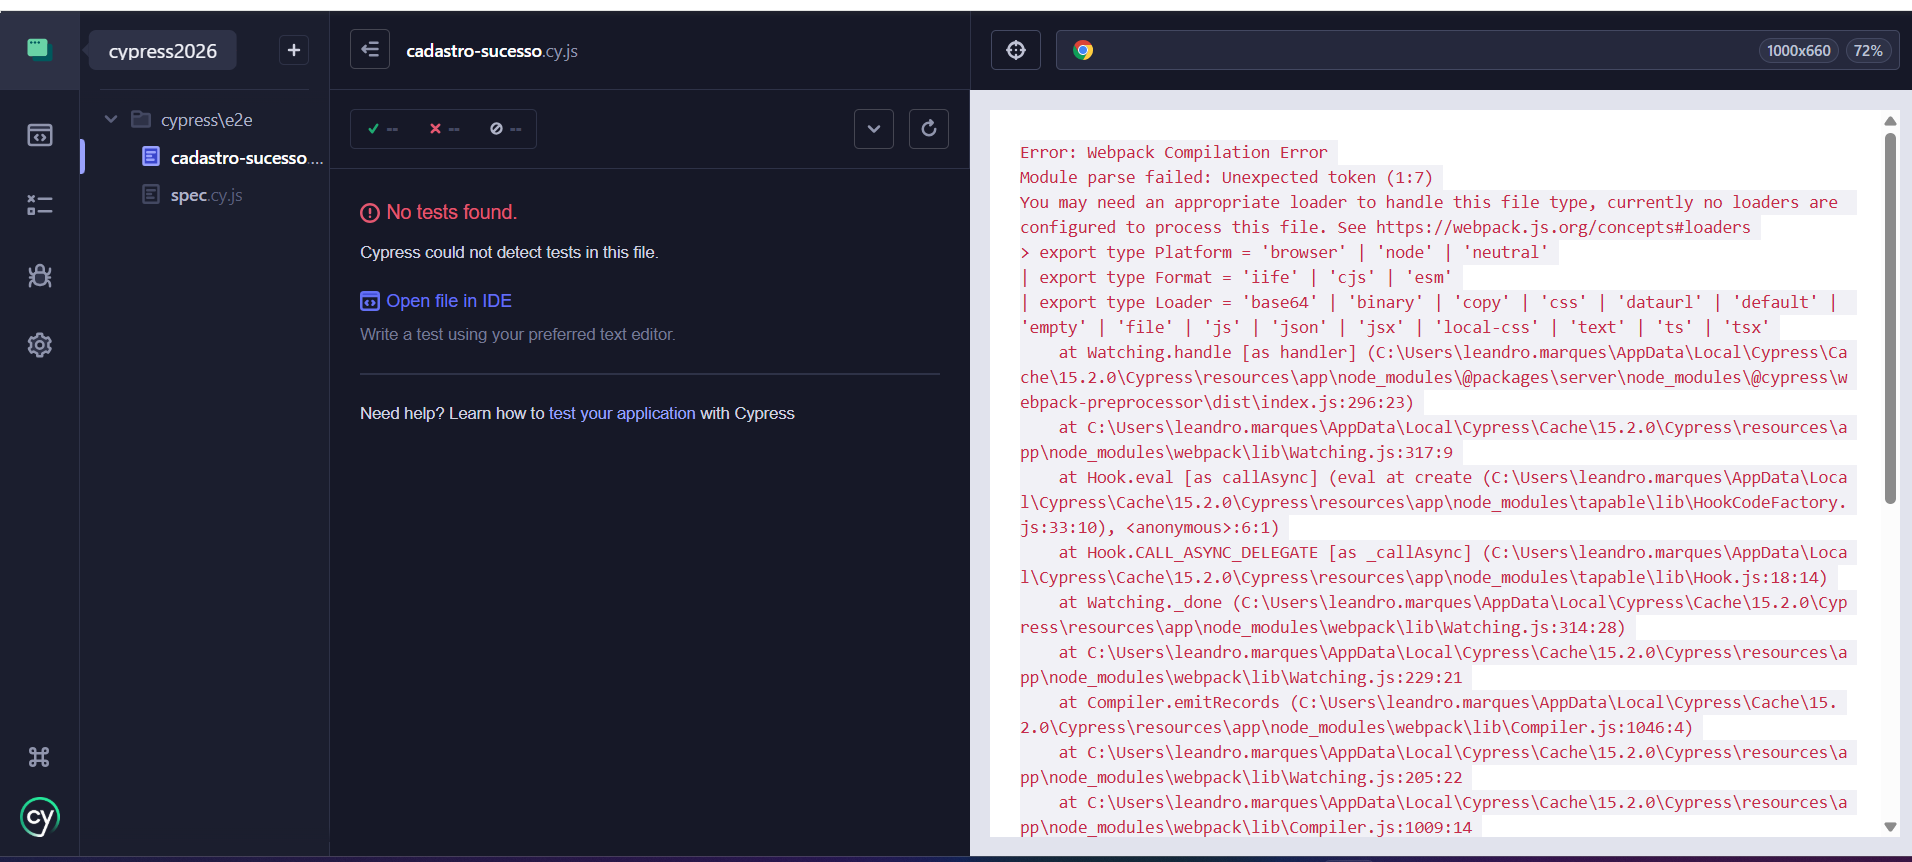Click the error panel vertical scrollbar
Screen dimensions: 1912x862
(1889, 320)
